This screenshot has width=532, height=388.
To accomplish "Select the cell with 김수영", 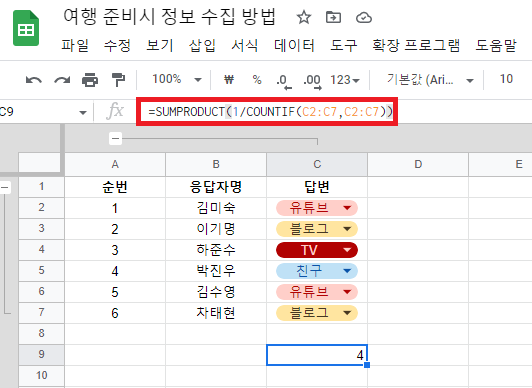I will 216,292.
